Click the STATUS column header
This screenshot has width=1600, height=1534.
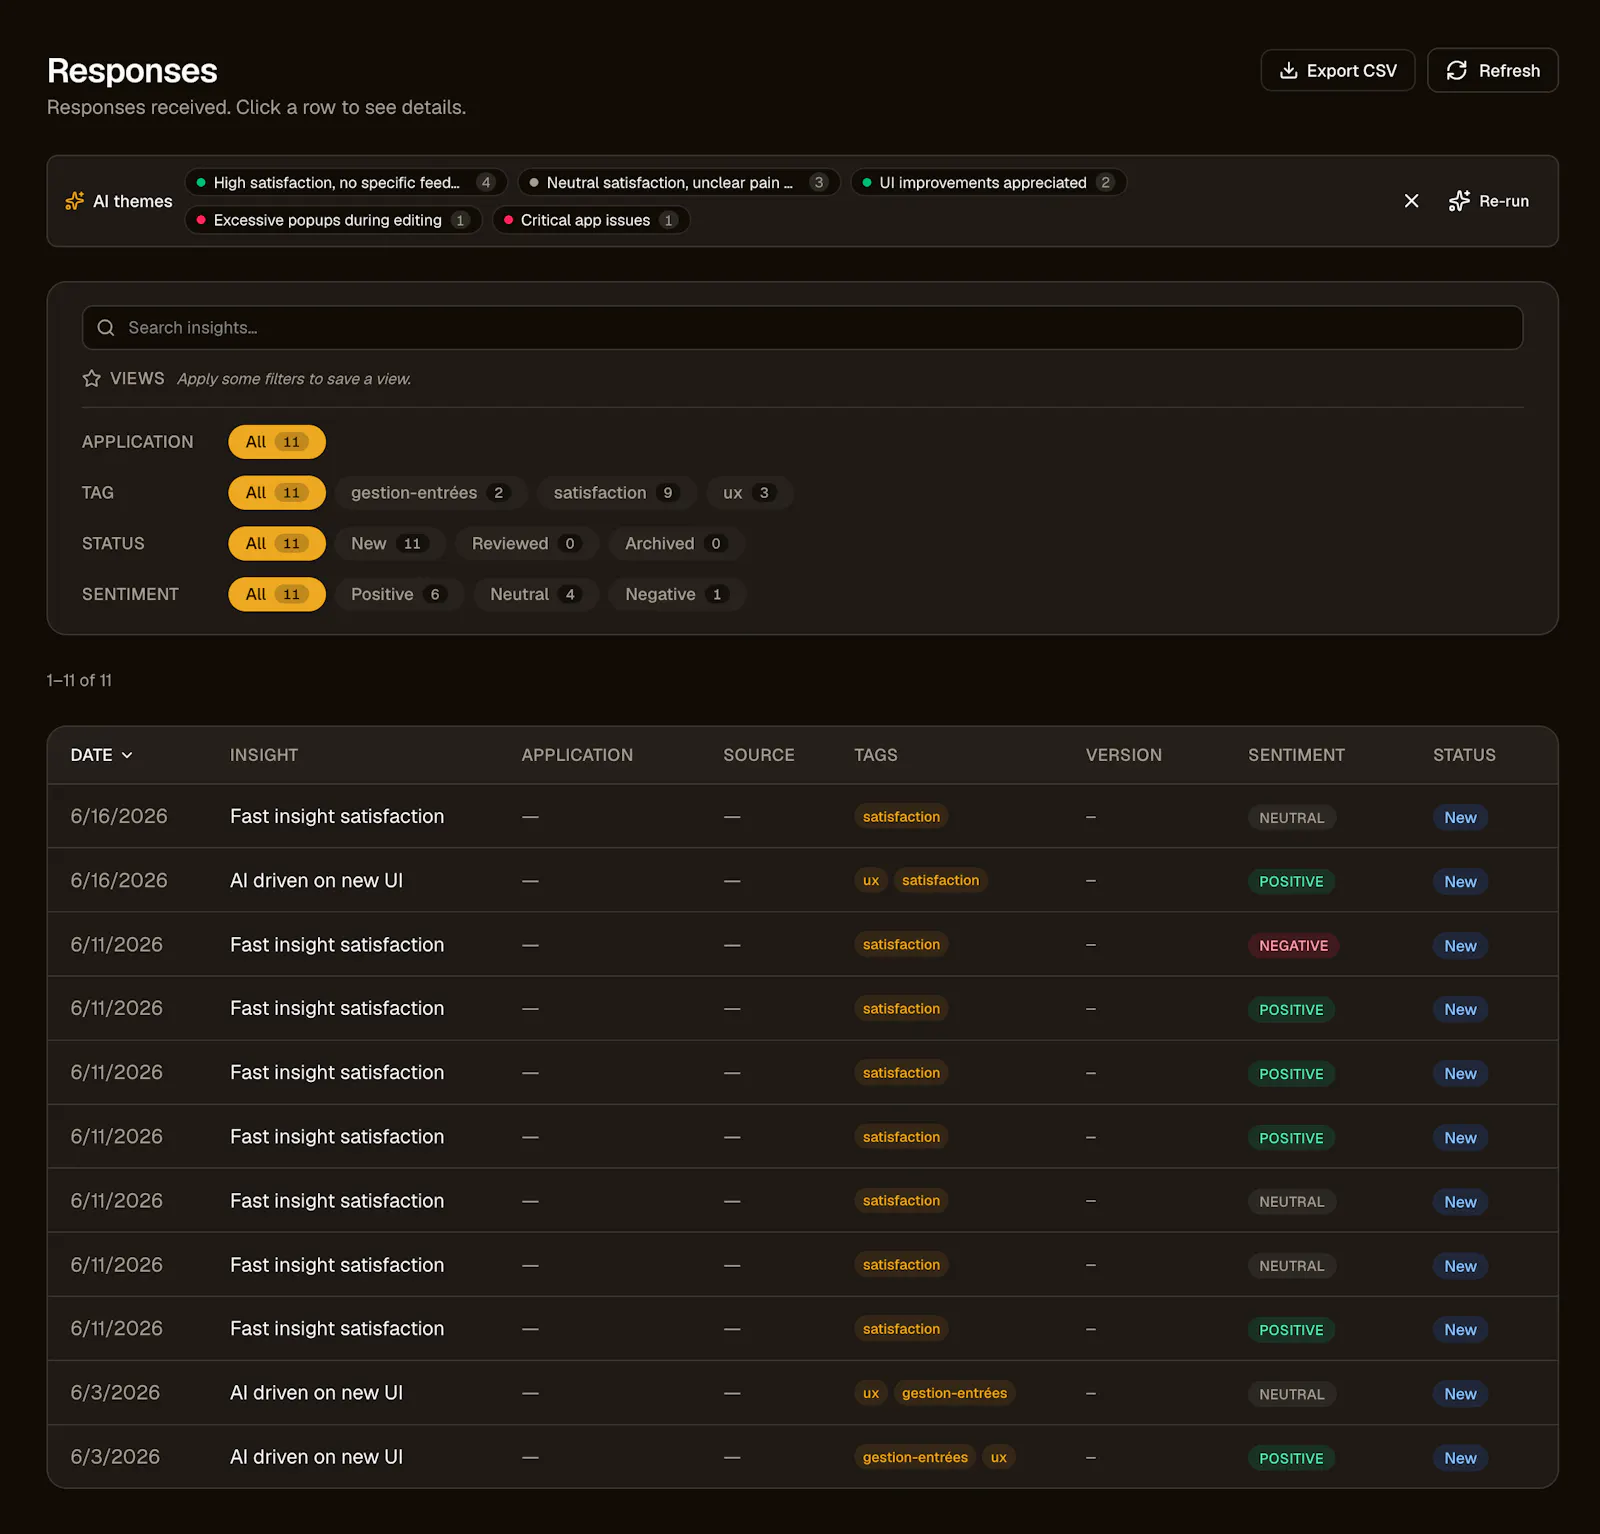click(x=1464, y=755)
